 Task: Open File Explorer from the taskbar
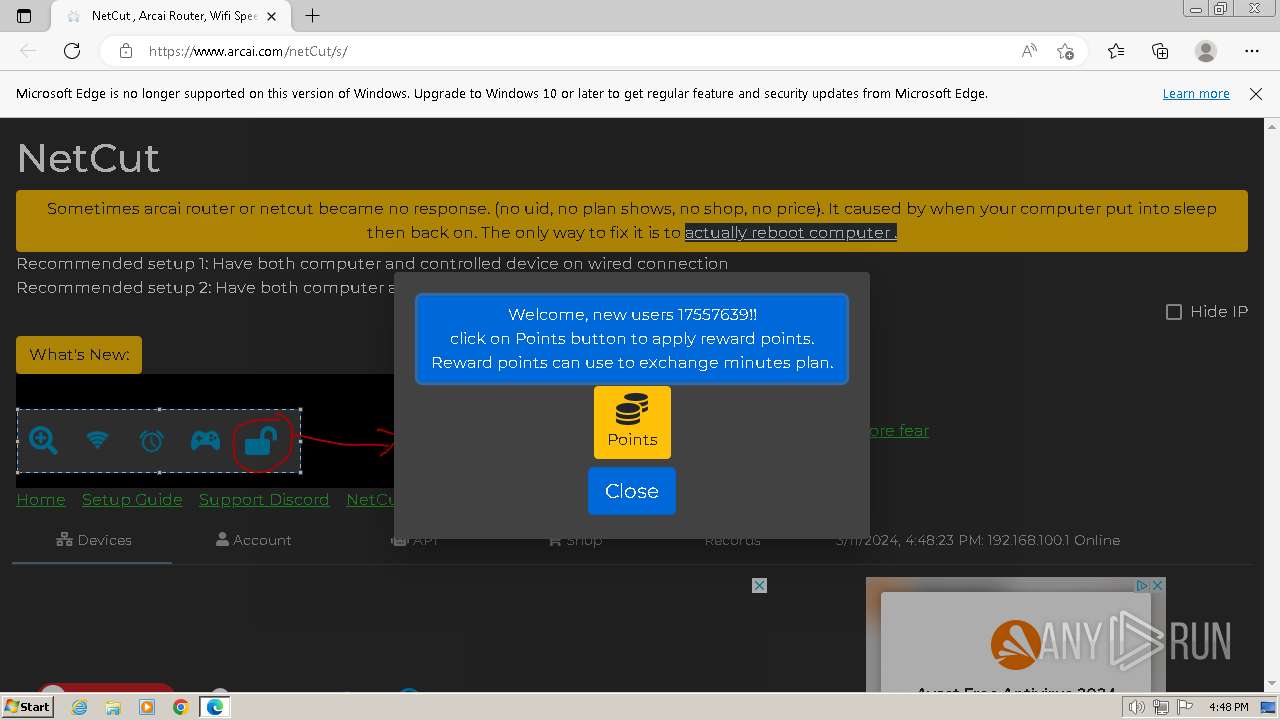coord(113,707)
